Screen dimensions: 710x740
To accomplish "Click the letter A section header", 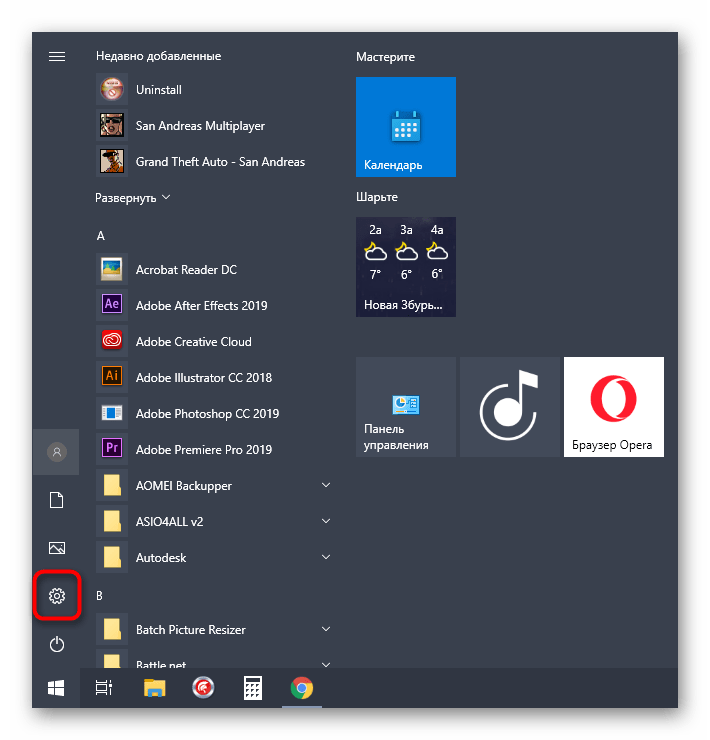I will click(x=101, y=236).
